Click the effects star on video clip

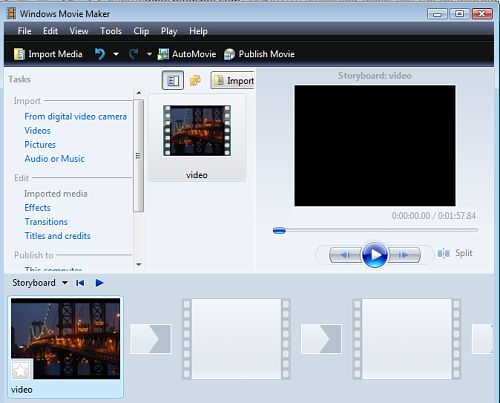[21, 370]
